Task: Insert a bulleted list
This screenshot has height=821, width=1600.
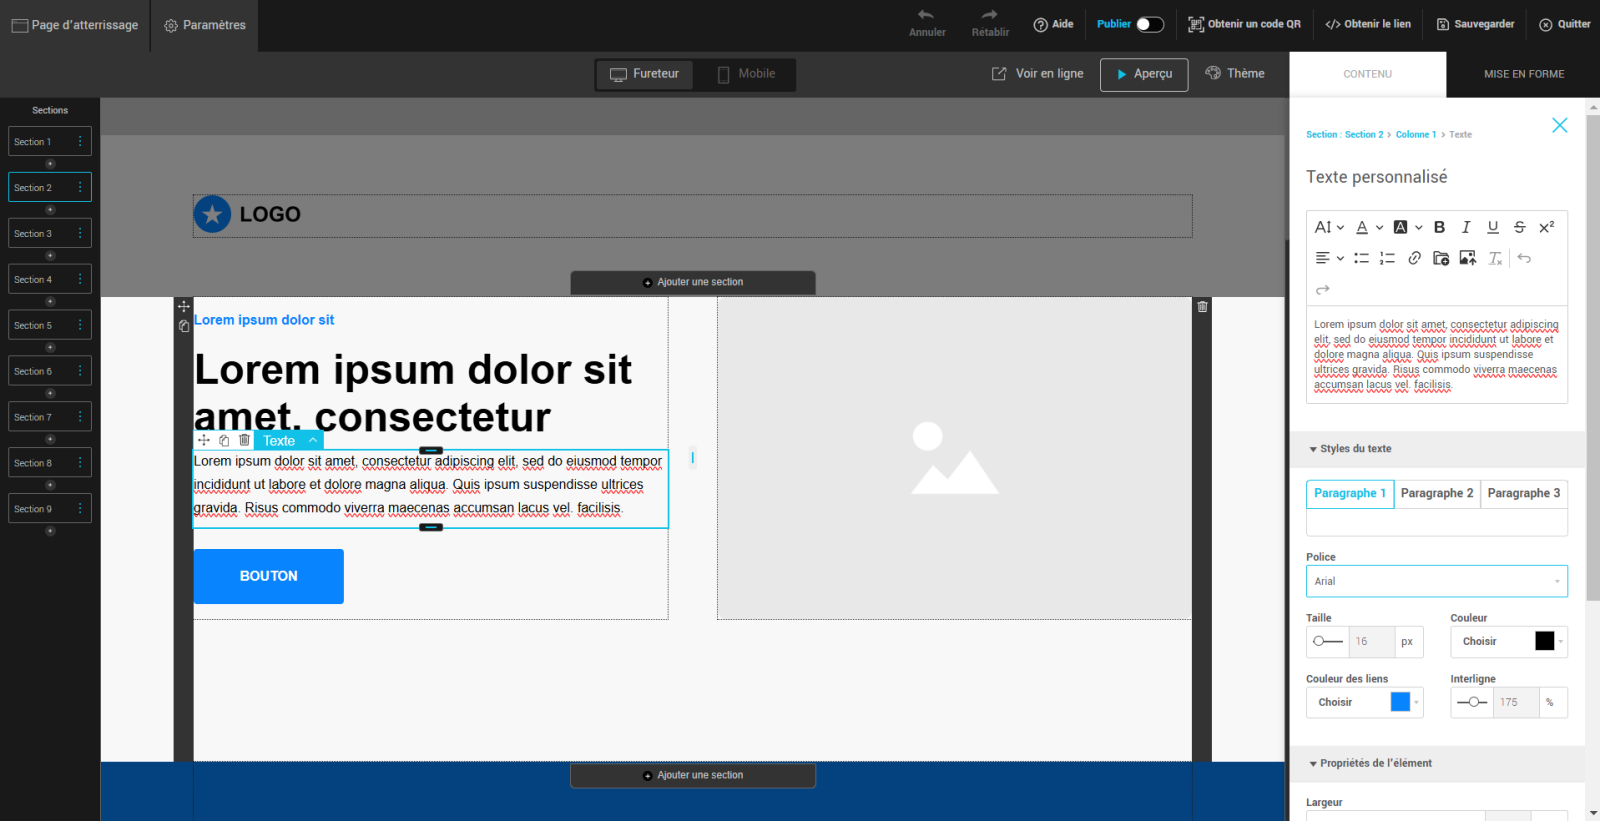Action: pyautogui.click(x=1361, y=258)
